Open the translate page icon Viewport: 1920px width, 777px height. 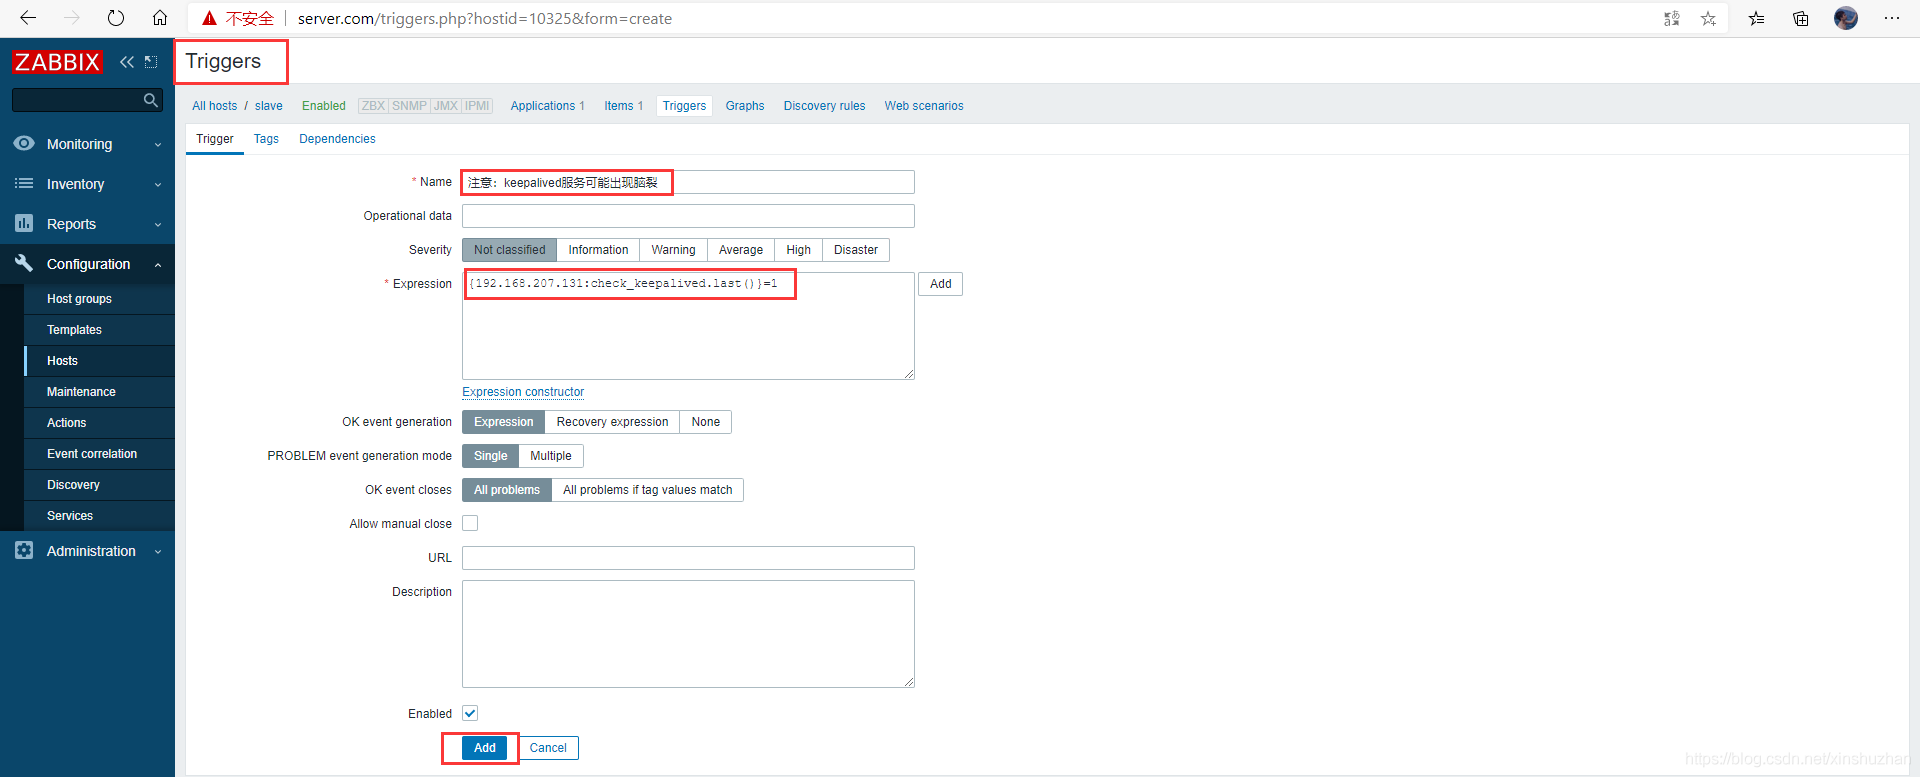(1671, 18)
